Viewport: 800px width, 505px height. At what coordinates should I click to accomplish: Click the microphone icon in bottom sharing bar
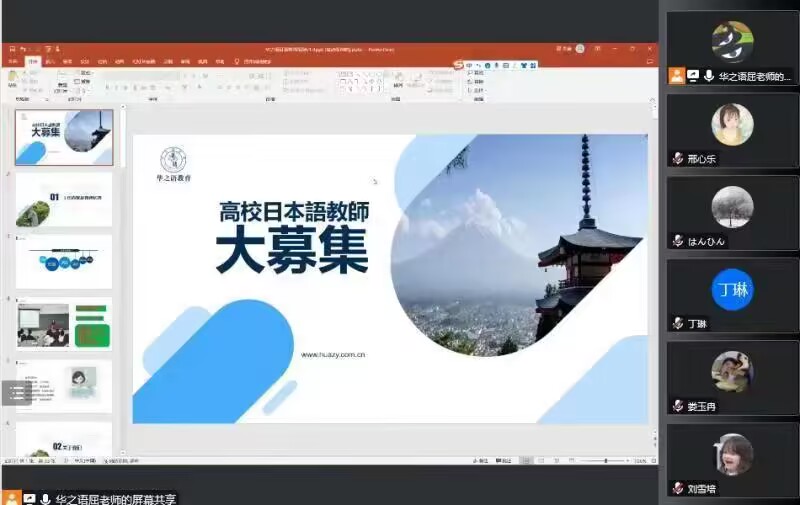click(x=45, y=498)
